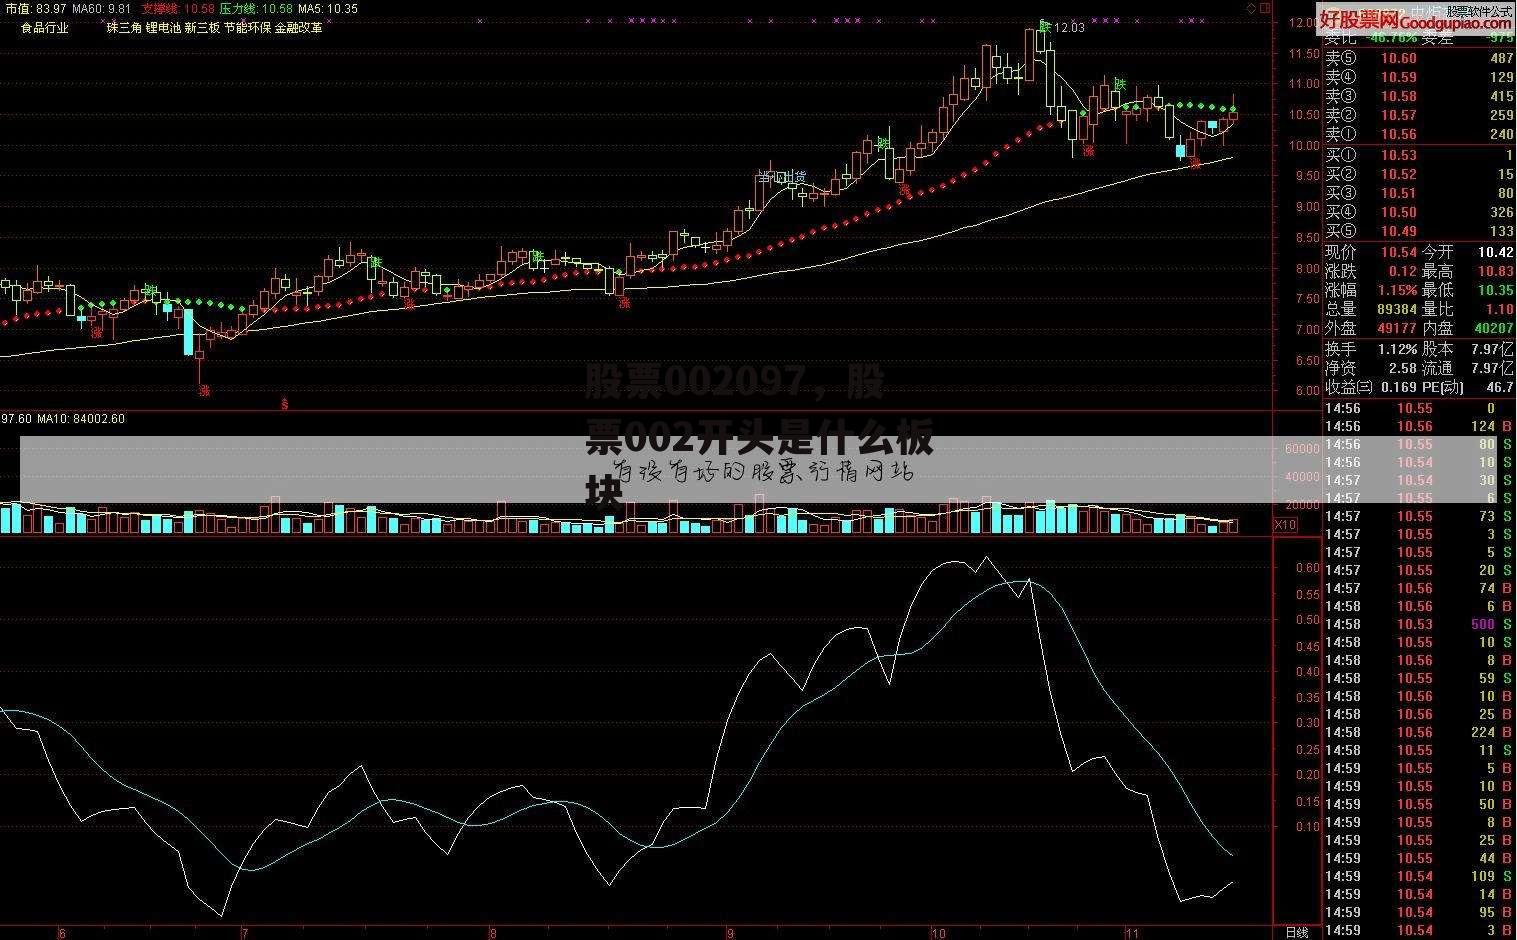
Task: Click the 总量 89384 value
Action: tap(1397, 310)
